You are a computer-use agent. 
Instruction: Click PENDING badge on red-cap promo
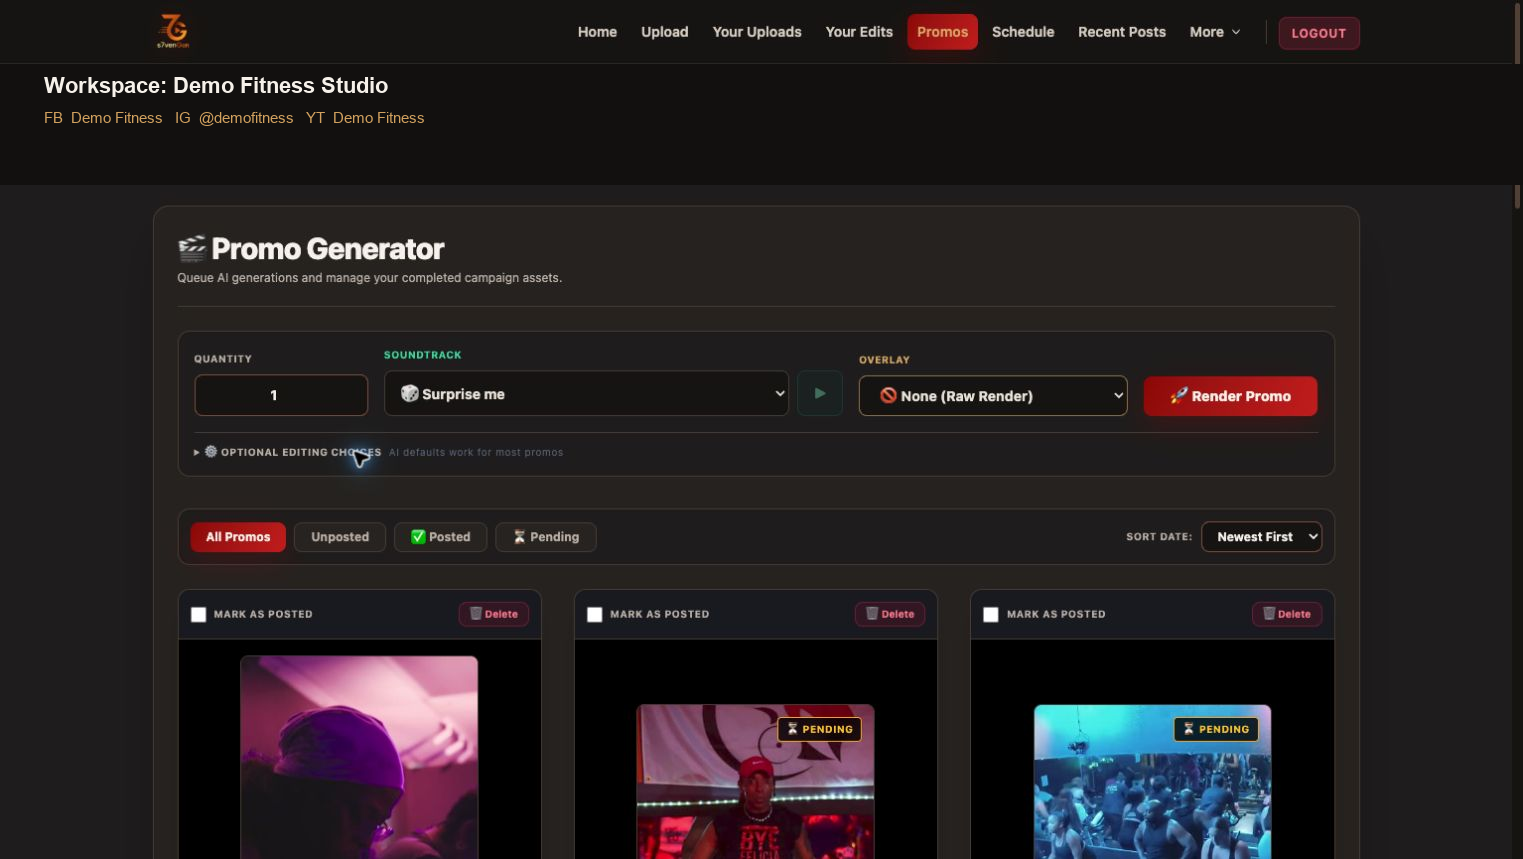(x=820, y=729)
